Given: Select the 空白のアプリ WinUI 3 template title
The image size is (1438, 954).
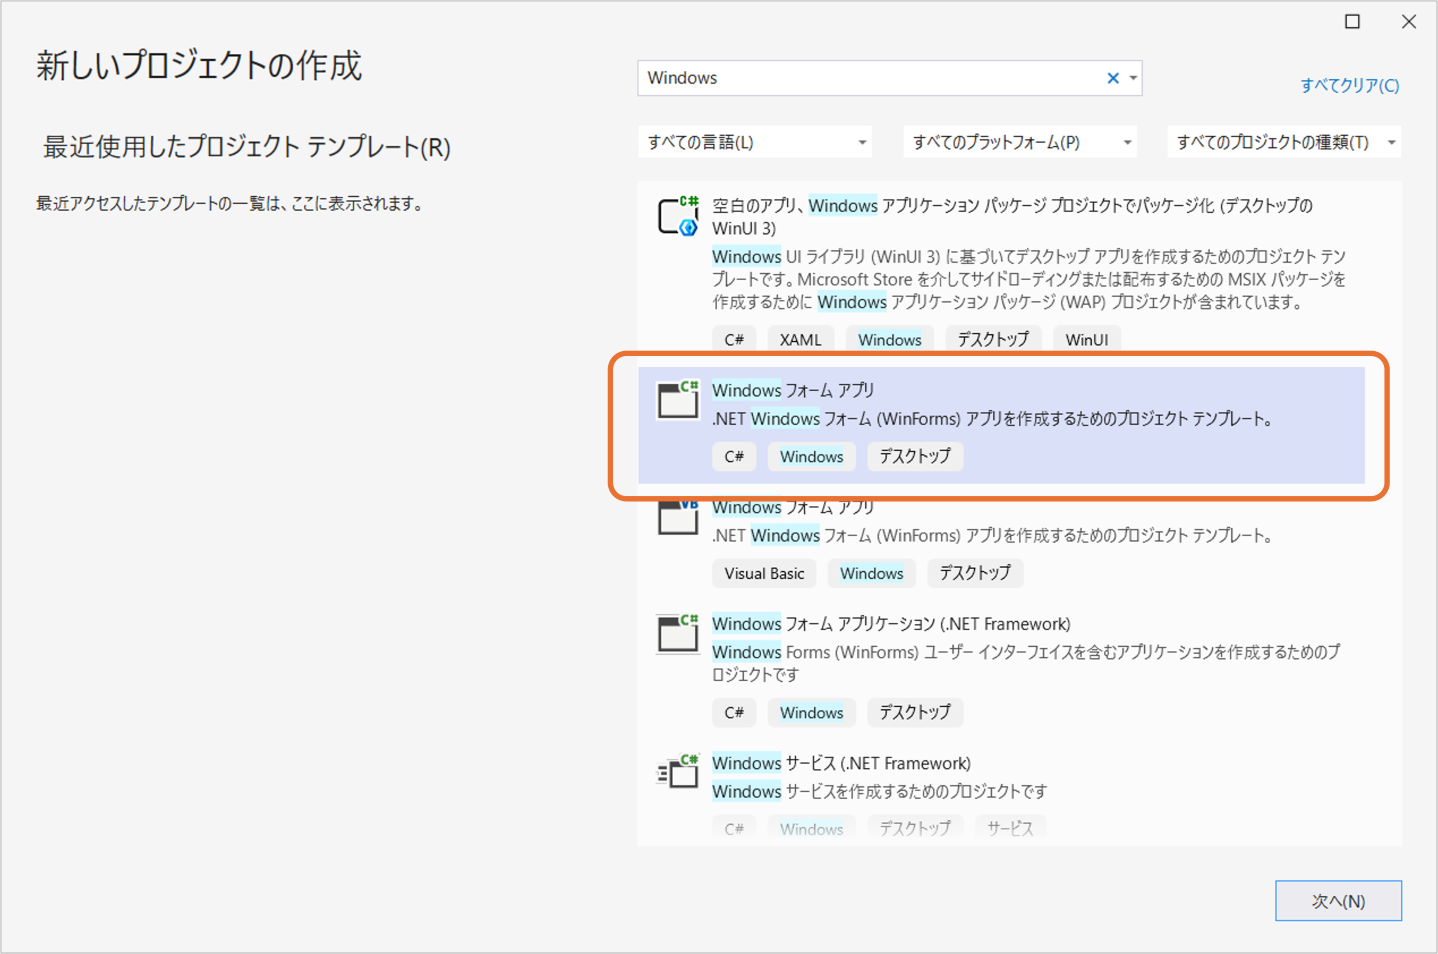Looking at the screenshot, I should coord(1012,217).
